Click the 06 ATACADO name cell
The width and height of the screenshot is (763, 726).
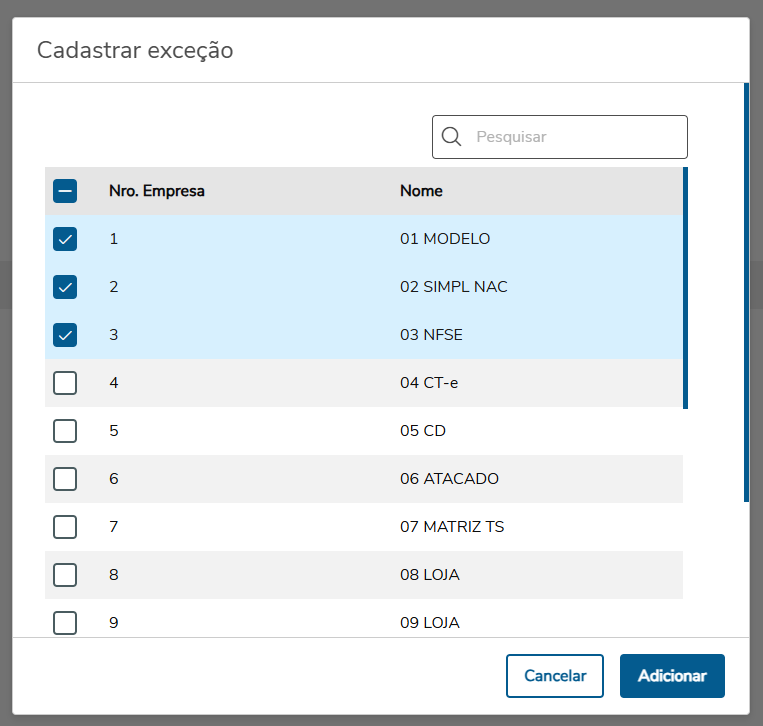[449, 479]
